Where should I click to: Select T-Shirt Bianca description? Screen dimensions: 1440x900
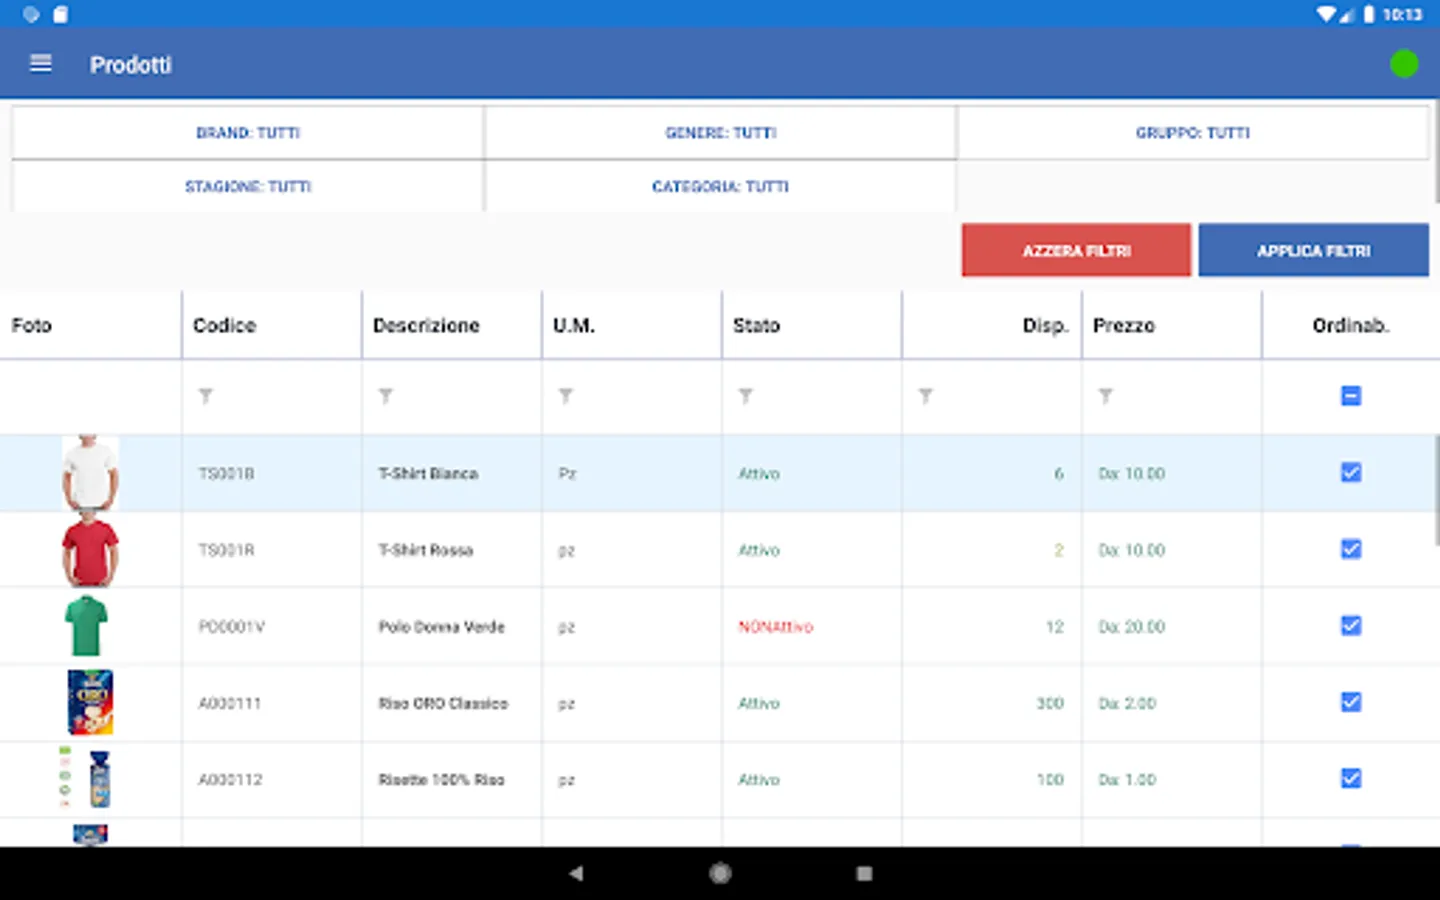[428, 473]
